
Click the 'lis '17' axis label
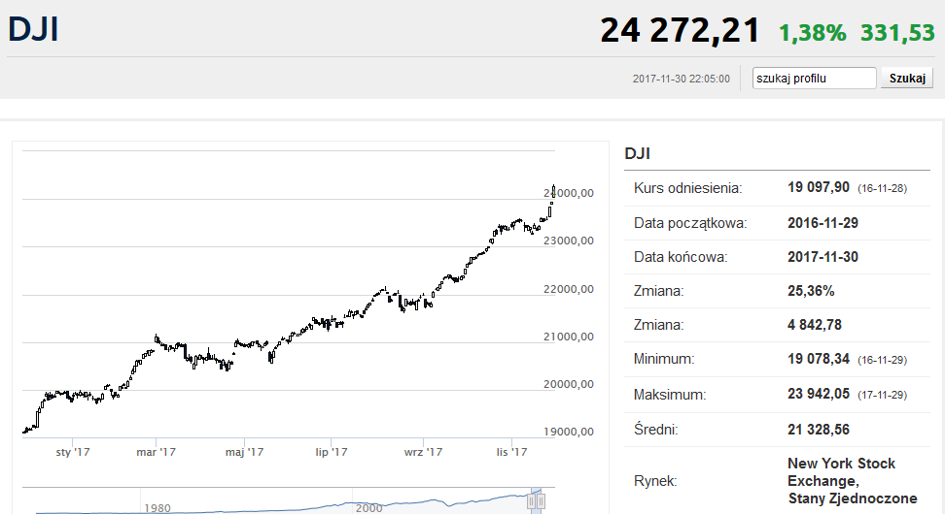(512, 452)
